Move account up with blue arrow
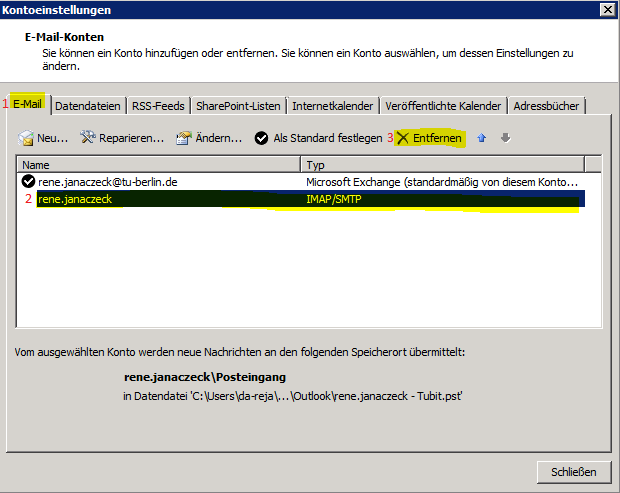 click(x=482, y=138)
